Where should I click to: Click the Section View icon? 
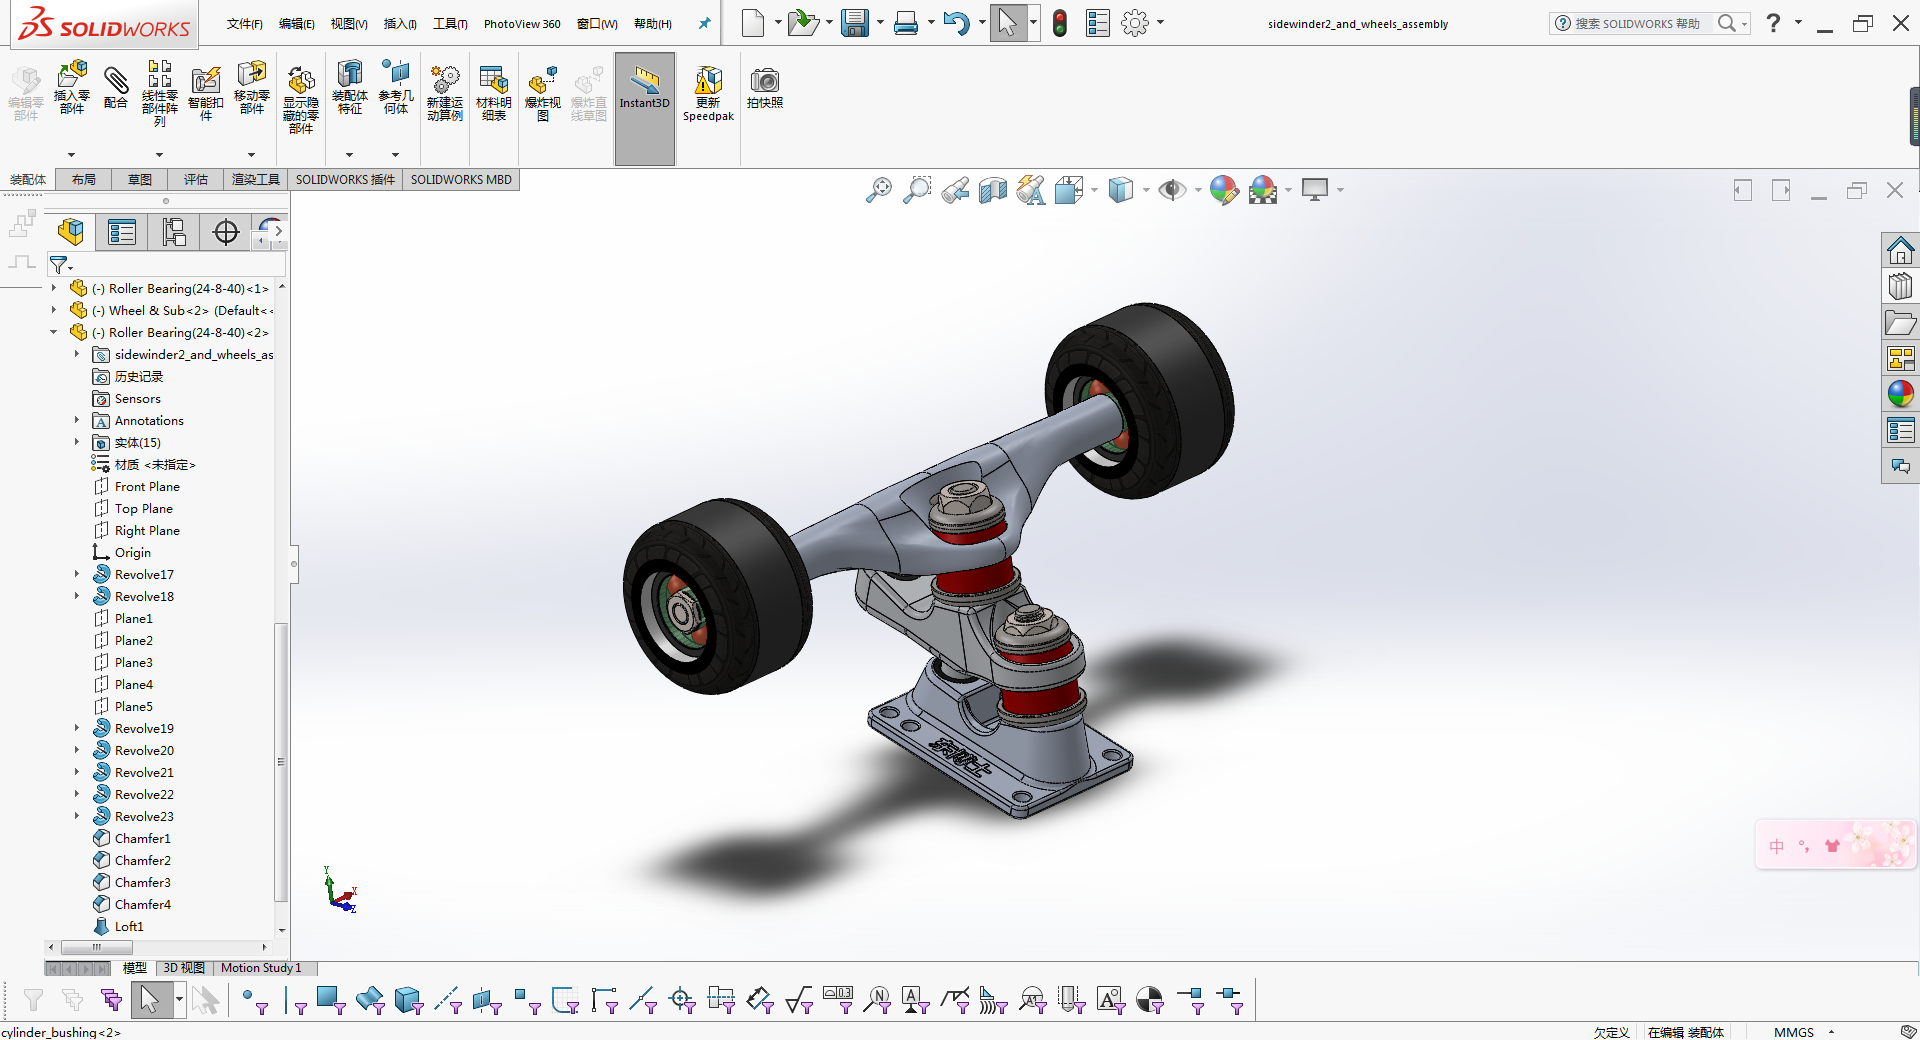point(993,190)
